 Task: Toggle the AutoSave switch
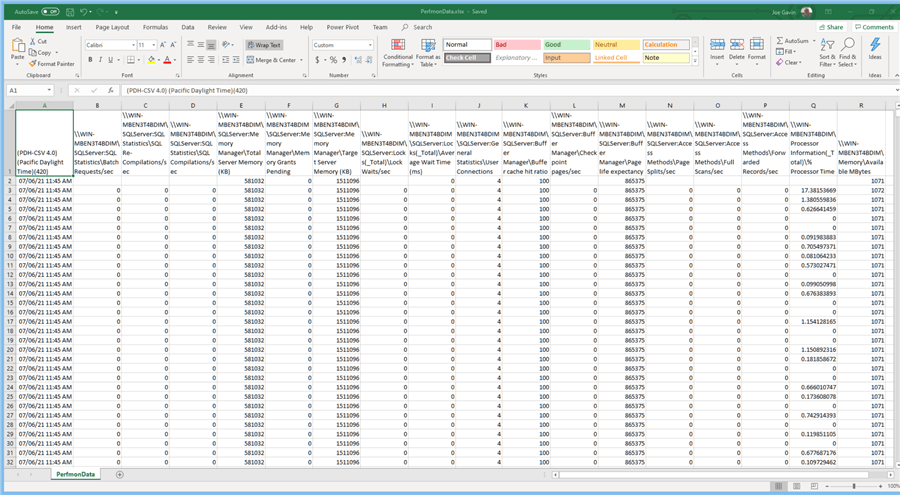(x=49, y=11)
